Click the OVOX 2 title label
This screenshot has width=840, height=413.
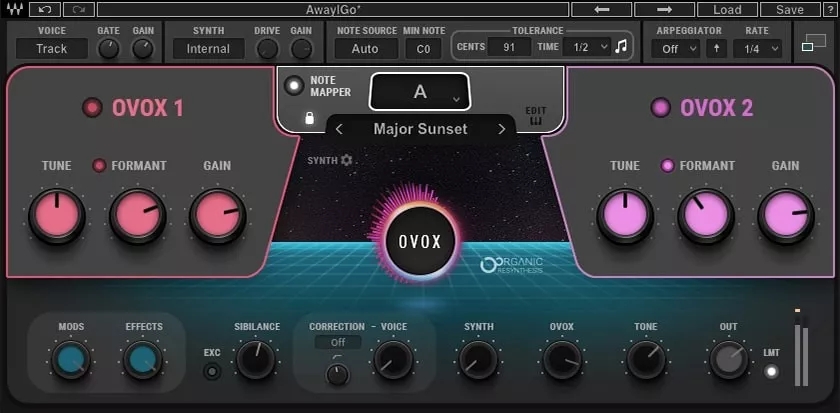click(x=716, y=108)
